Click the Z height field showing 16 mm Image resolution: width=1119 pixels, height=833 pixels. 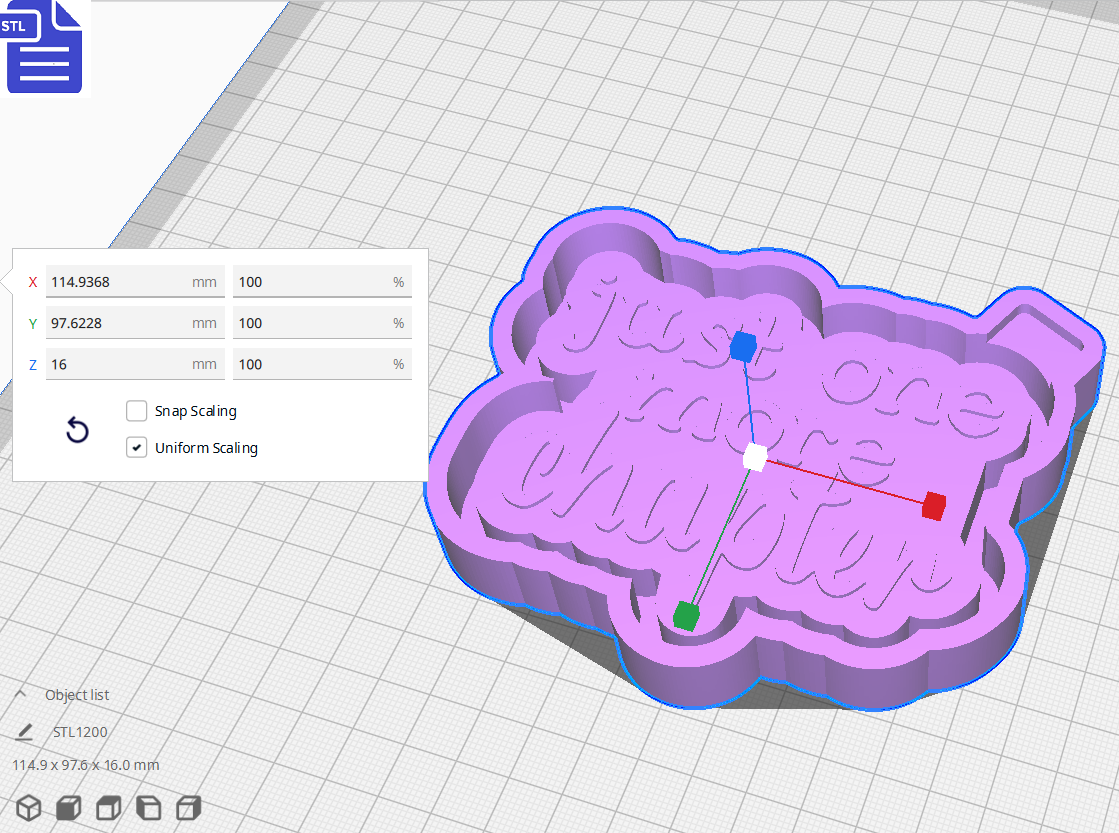click(135, 364)
